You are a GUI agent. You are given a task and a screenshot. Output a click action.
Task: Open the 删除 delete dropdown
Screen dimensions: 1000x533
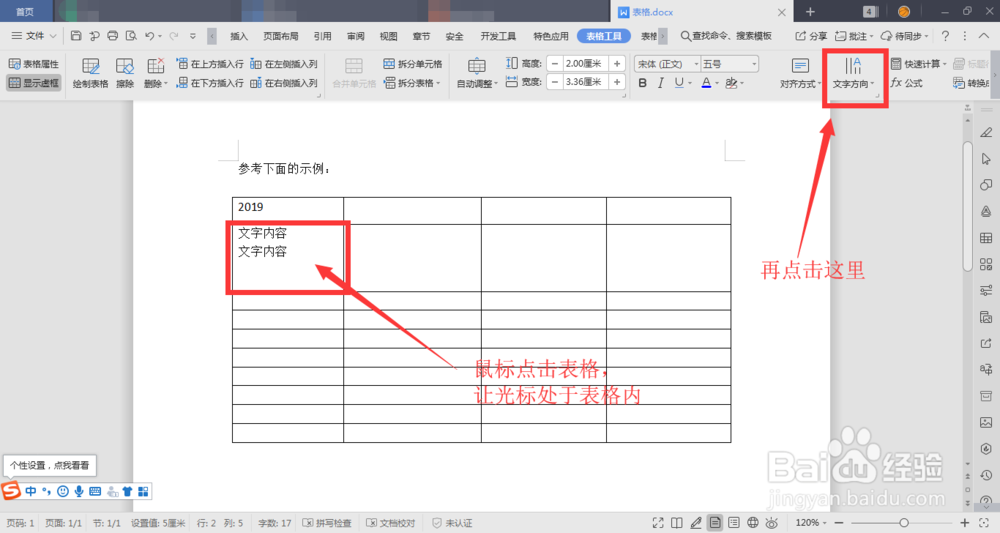pos(156,73)
